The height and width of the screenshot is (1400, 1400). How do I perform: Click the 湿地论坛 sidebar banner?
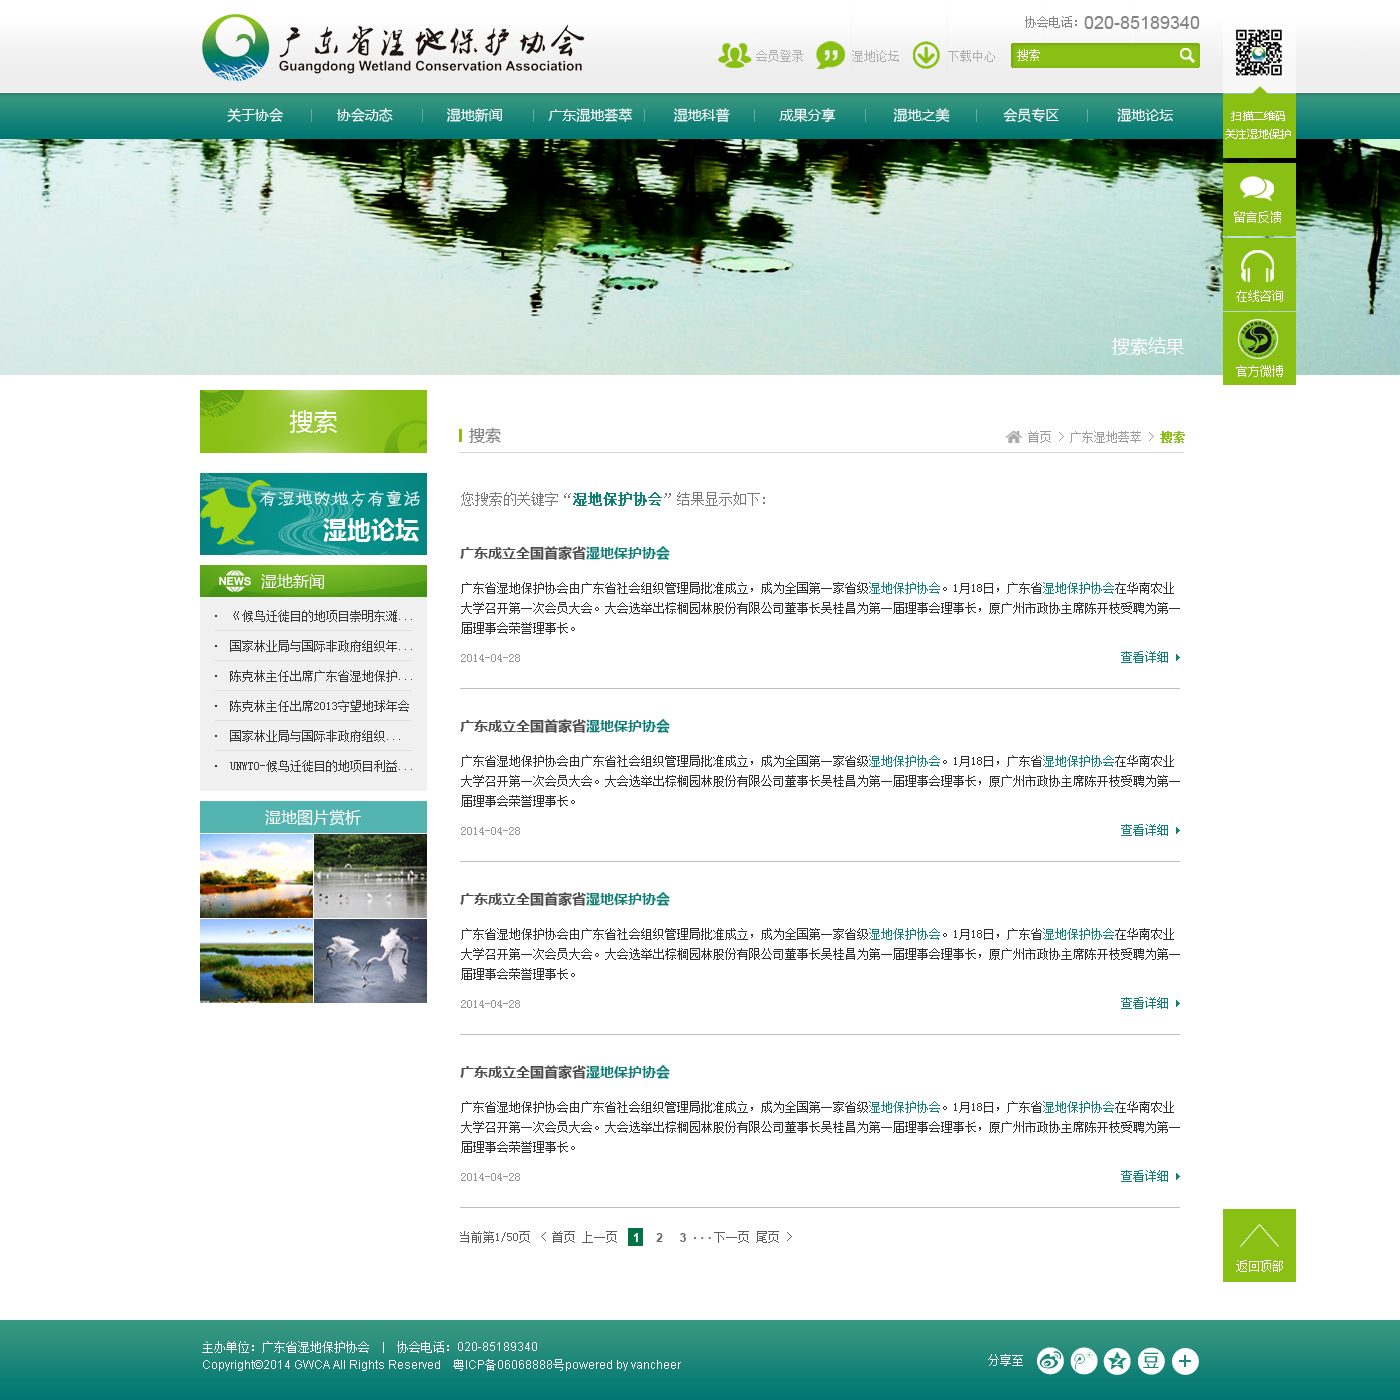tap(313, 514)
